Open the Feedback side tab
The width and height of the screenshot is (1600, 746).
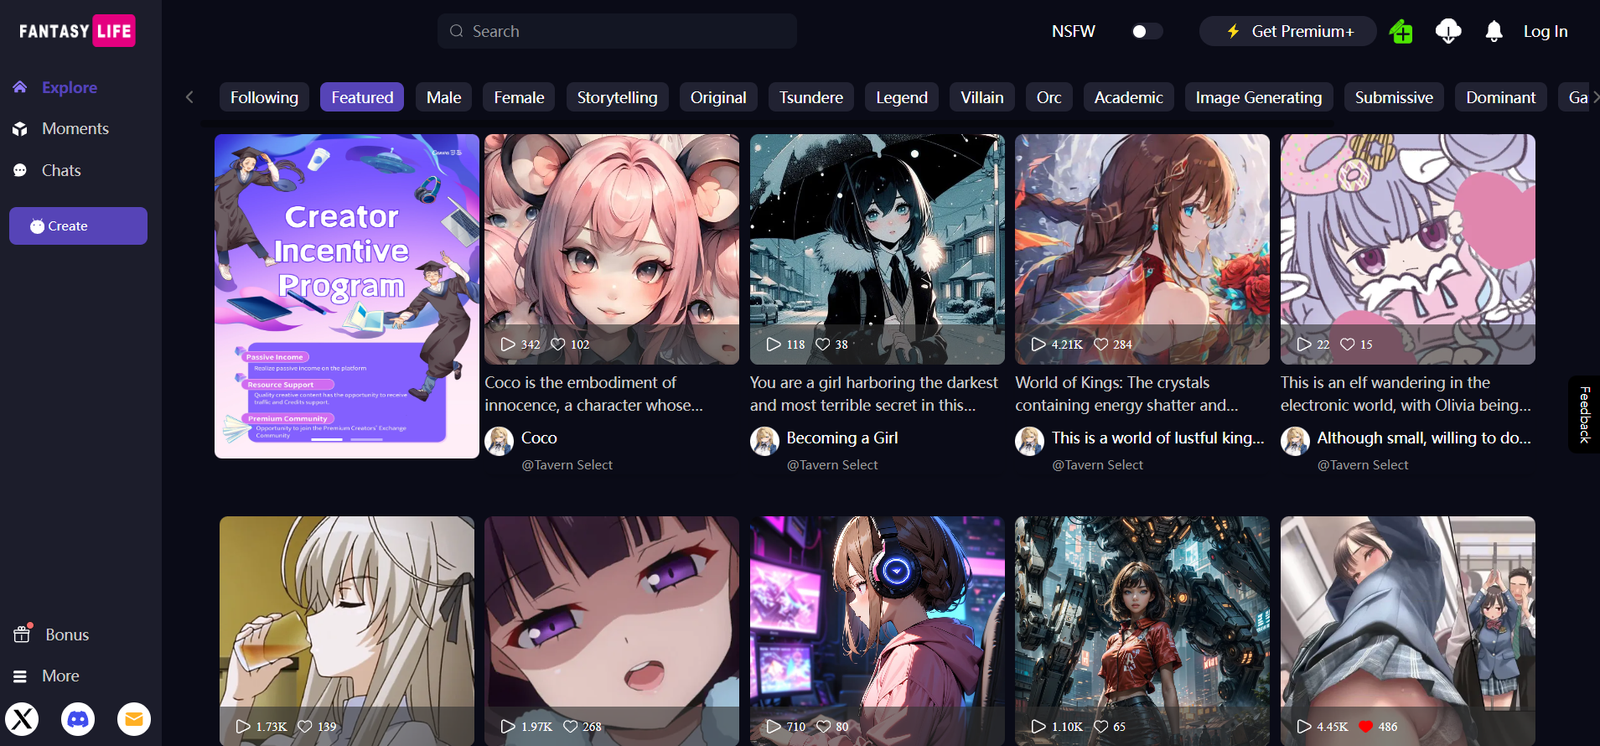1585,414
